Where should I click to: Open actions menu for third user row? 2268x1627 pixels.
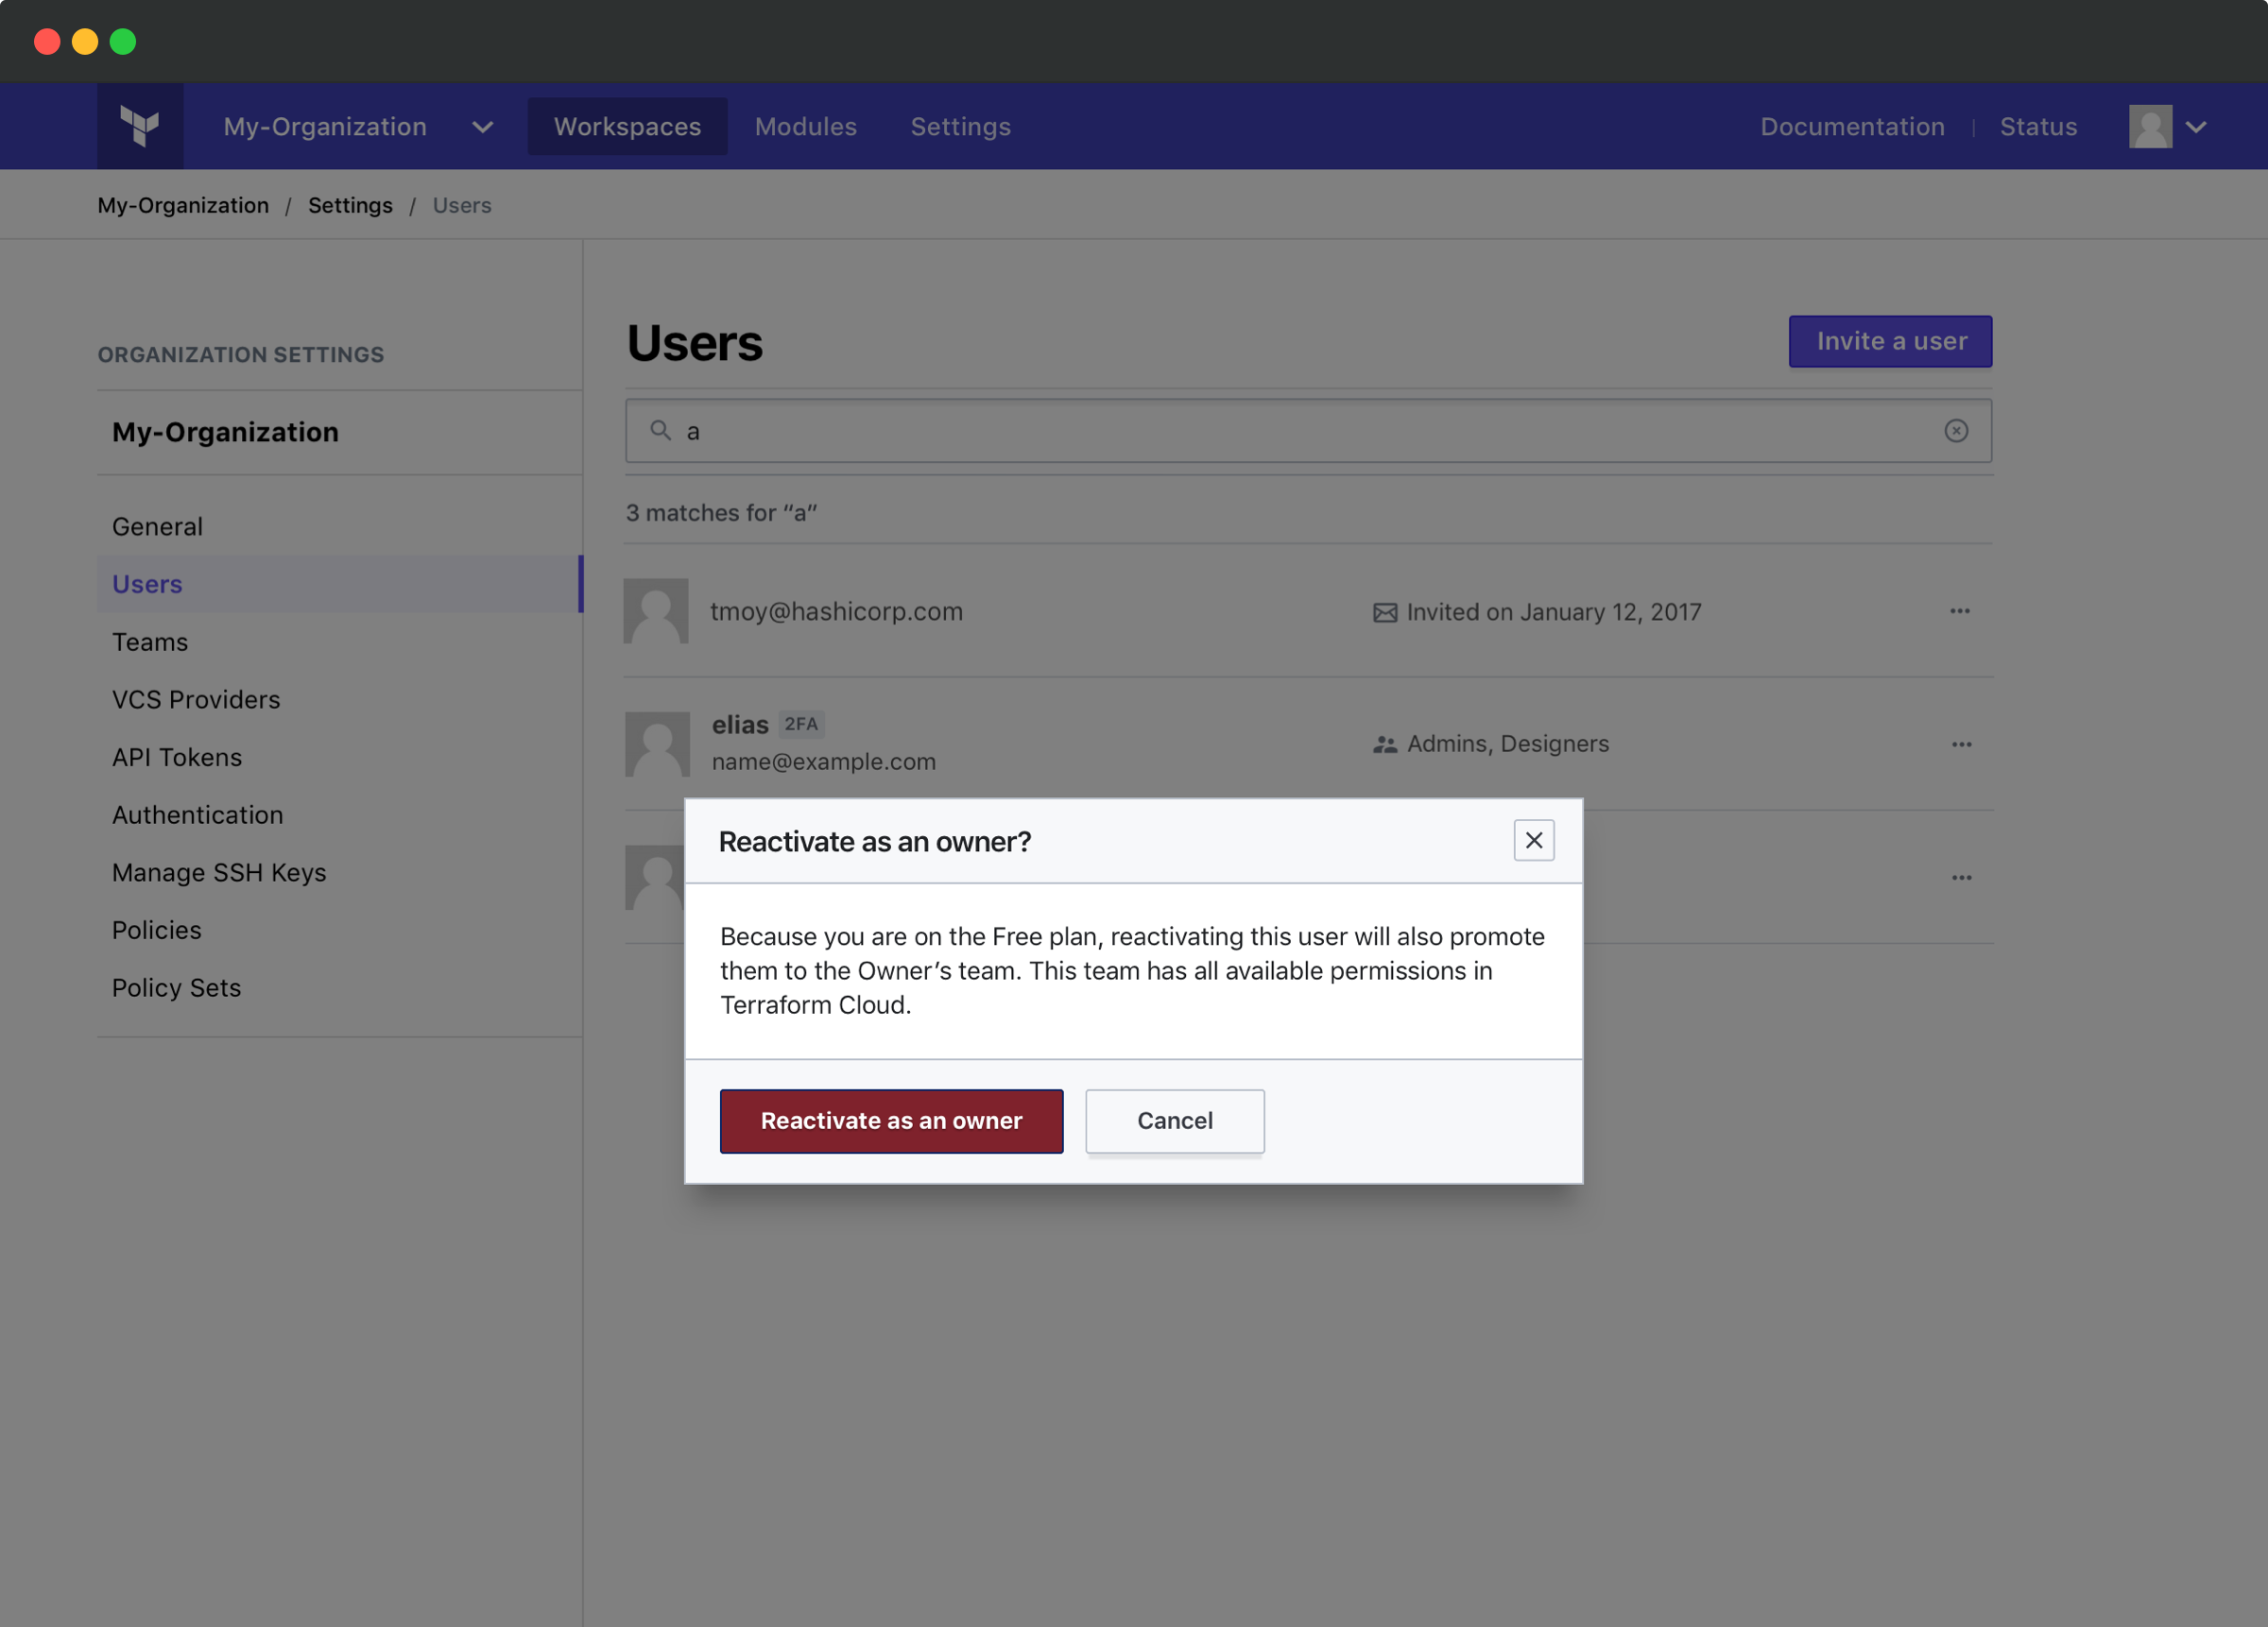tap(1962, 878)
